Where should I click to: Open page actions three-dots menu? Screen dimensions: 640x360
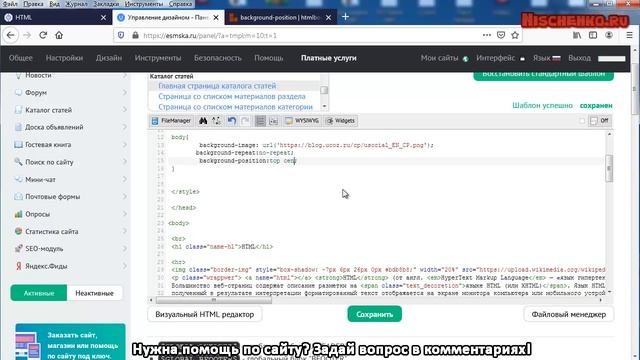point(487,35)
